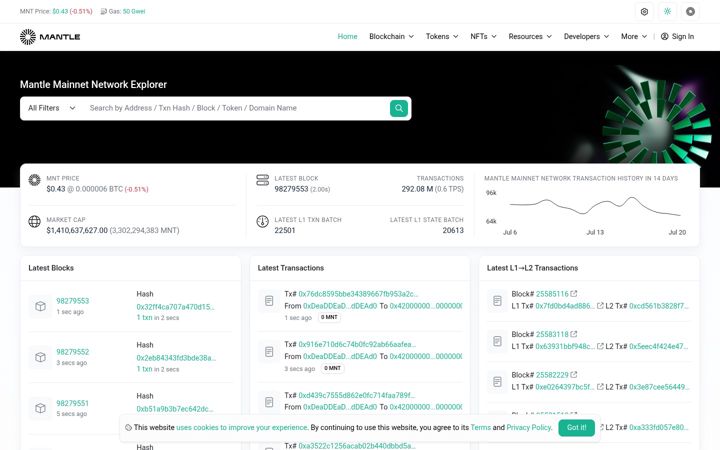The image size is (720, 450).
Task: Open transaction 0x76dc8595bbe34389667fb953a2c
Action: pyautogui.click(x=358, y=293)
